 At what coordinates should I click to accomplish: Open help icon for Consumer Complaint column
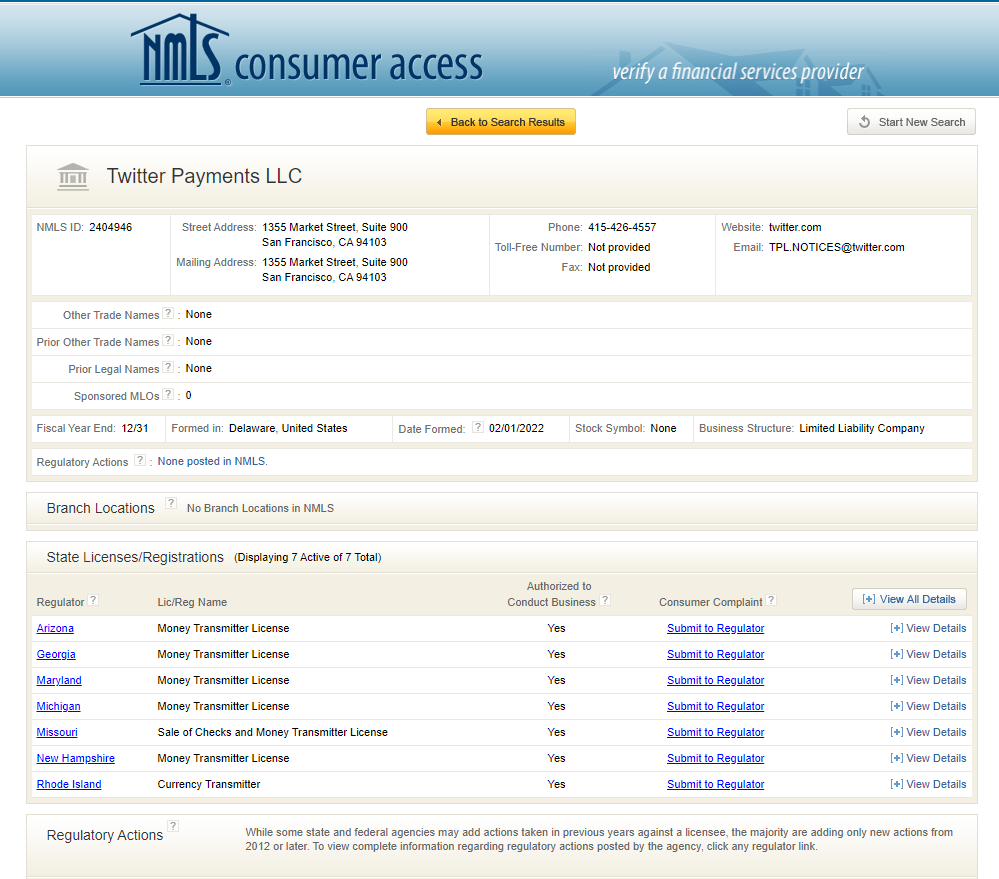pyautogui.click(x=771, y=600)
